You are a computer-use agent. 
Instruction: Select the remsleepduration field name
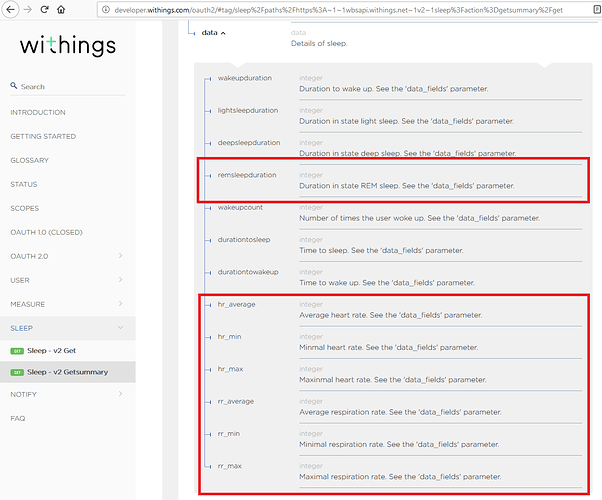coord(247,175)
